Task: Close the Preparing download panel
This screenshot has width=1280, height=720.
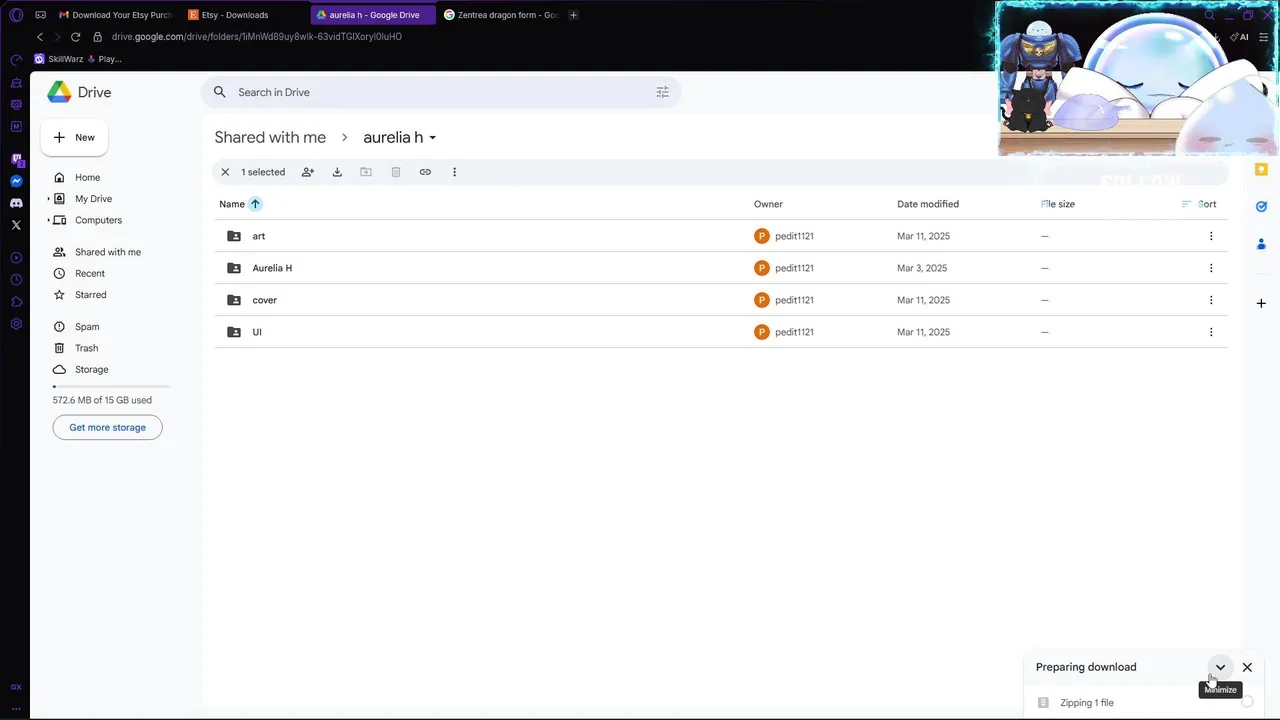Action: (x=1247, y=667)
